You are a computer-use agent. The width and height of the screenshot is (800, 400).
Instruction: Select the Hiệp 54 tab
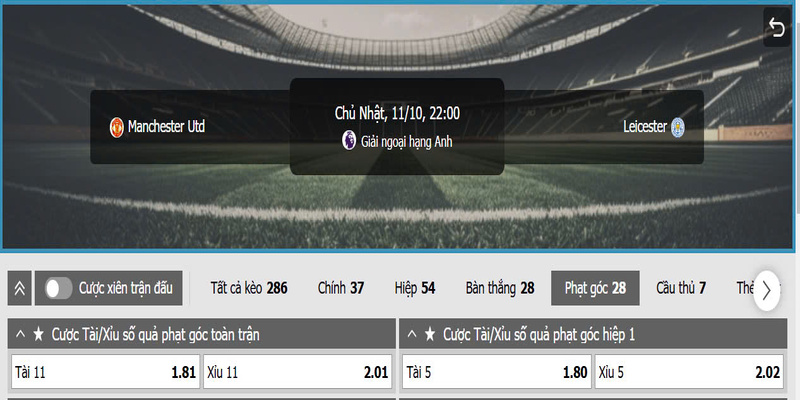[x=415, y=288]
